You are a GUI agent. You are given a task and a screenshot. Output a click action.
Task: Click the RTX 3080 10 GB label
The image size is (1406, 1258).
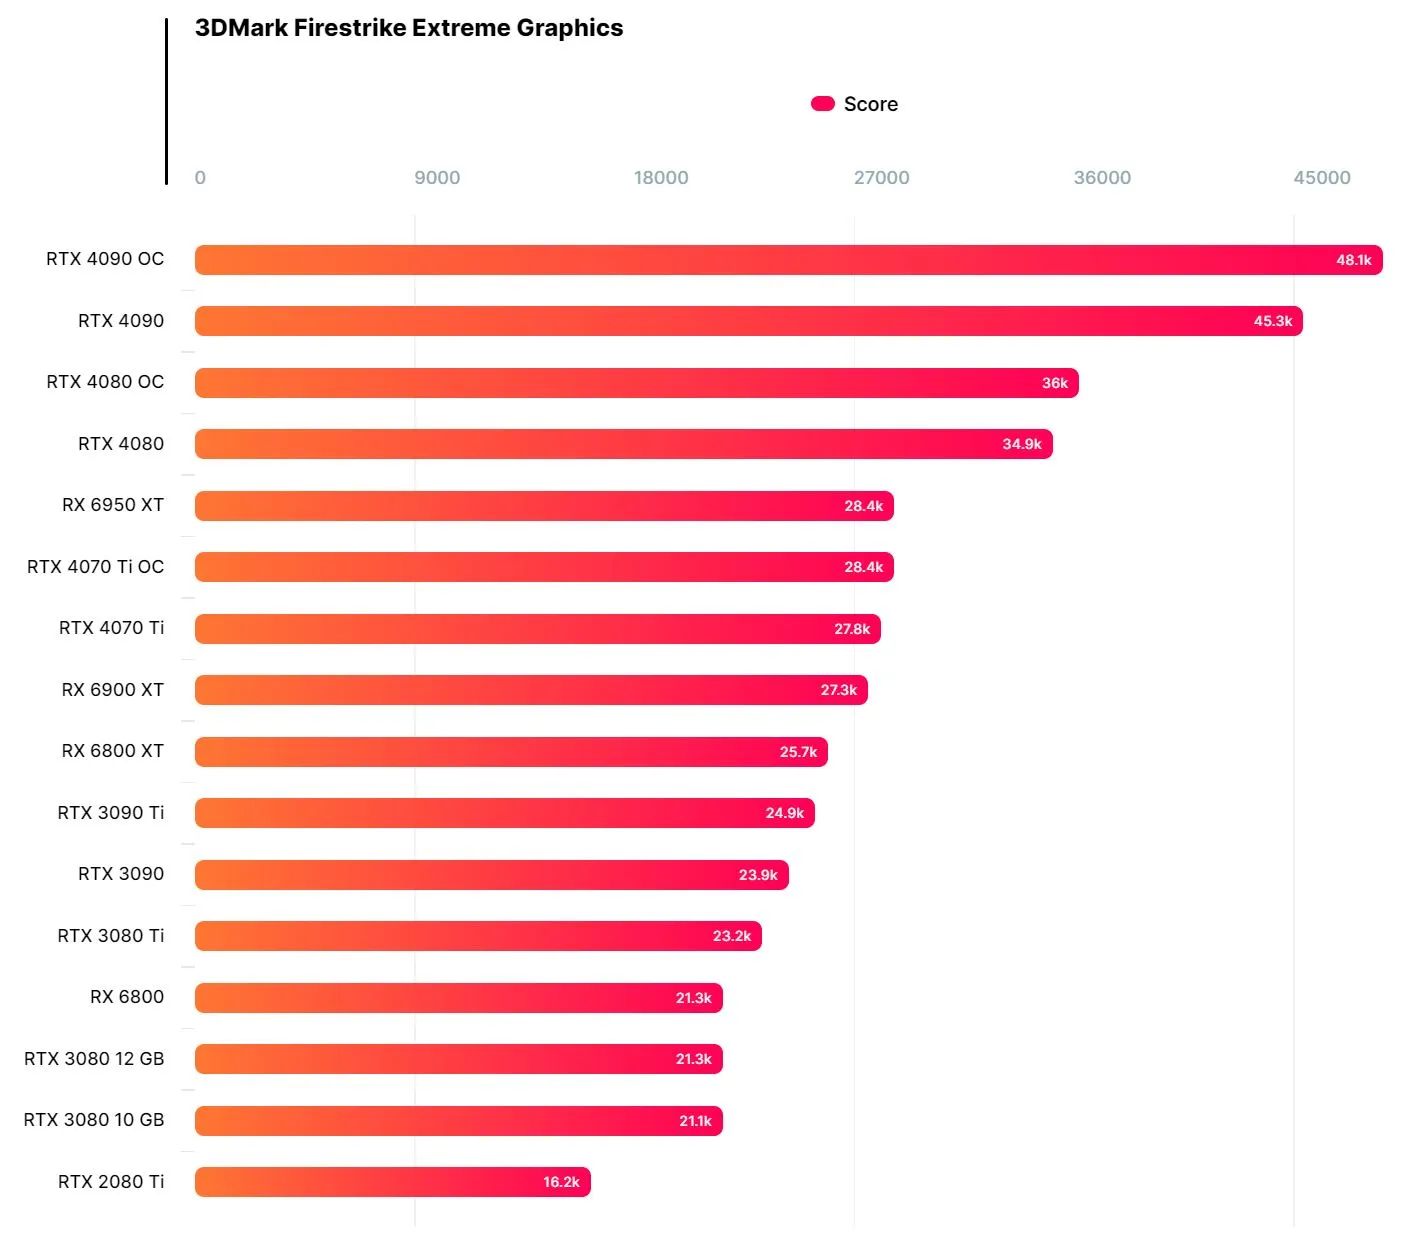(x=94, y=1120)
